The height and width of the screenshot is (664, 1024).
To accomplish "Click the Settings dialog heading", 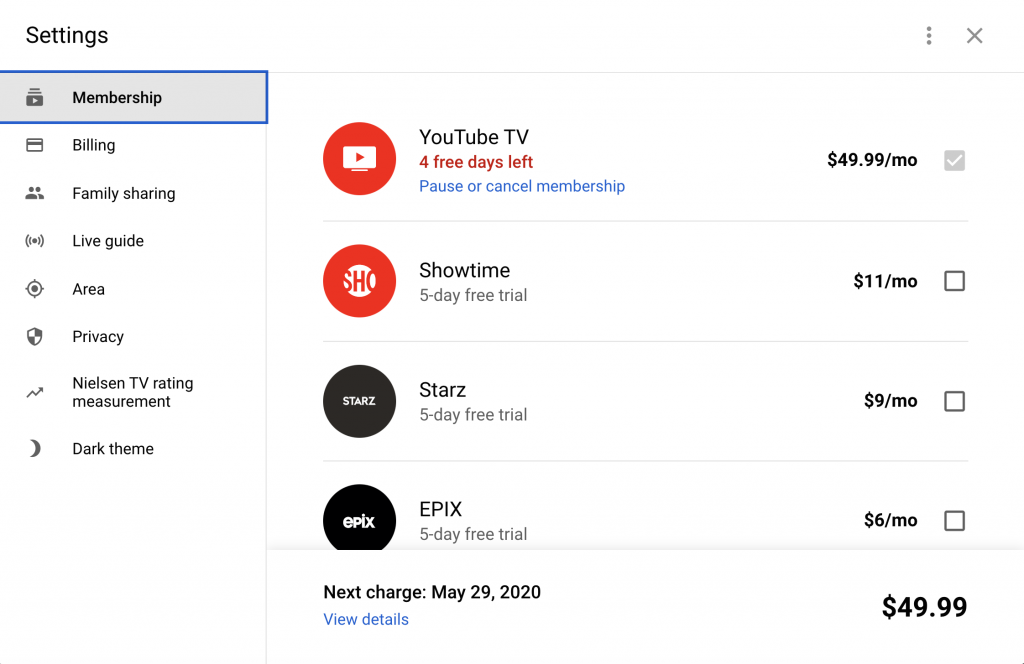I will pyautogui.click(x=67, y=35).
